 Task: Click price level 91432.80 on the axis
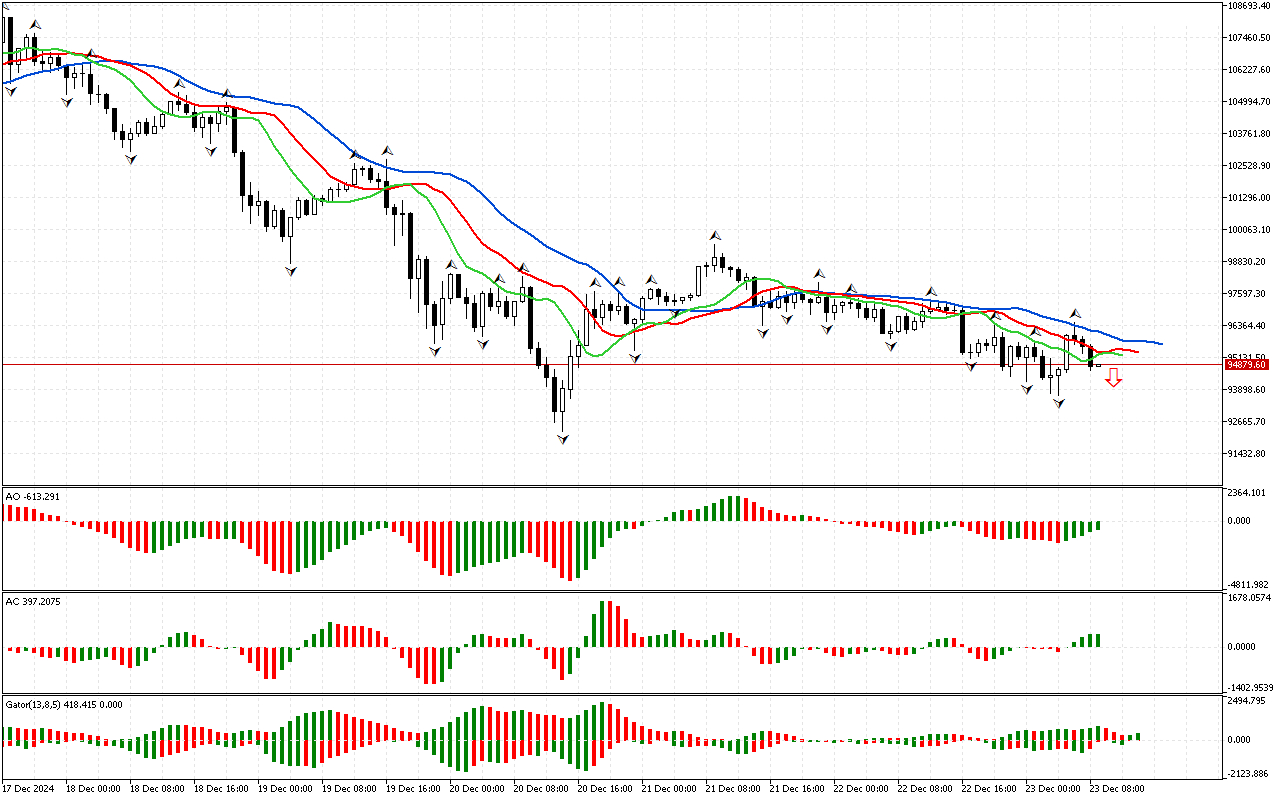click(x=1248, y=454)
